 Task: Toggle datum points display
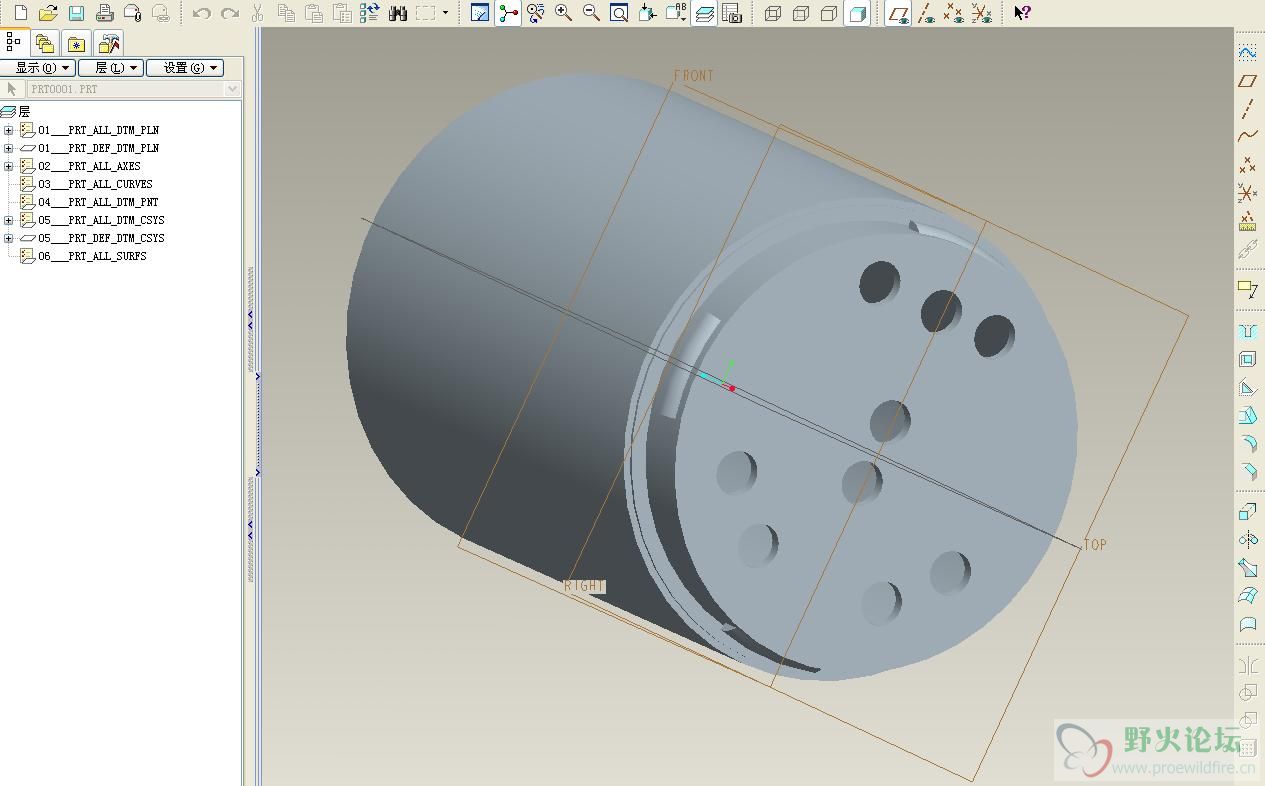(x=955, y=13)
